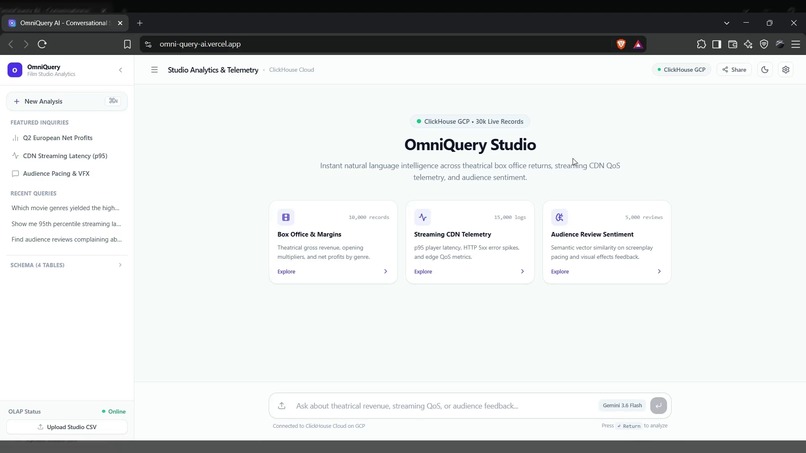This screenshot has height=453, width=806.
Task: Explore the Box Office & Margins card
Action: (286, 271)
